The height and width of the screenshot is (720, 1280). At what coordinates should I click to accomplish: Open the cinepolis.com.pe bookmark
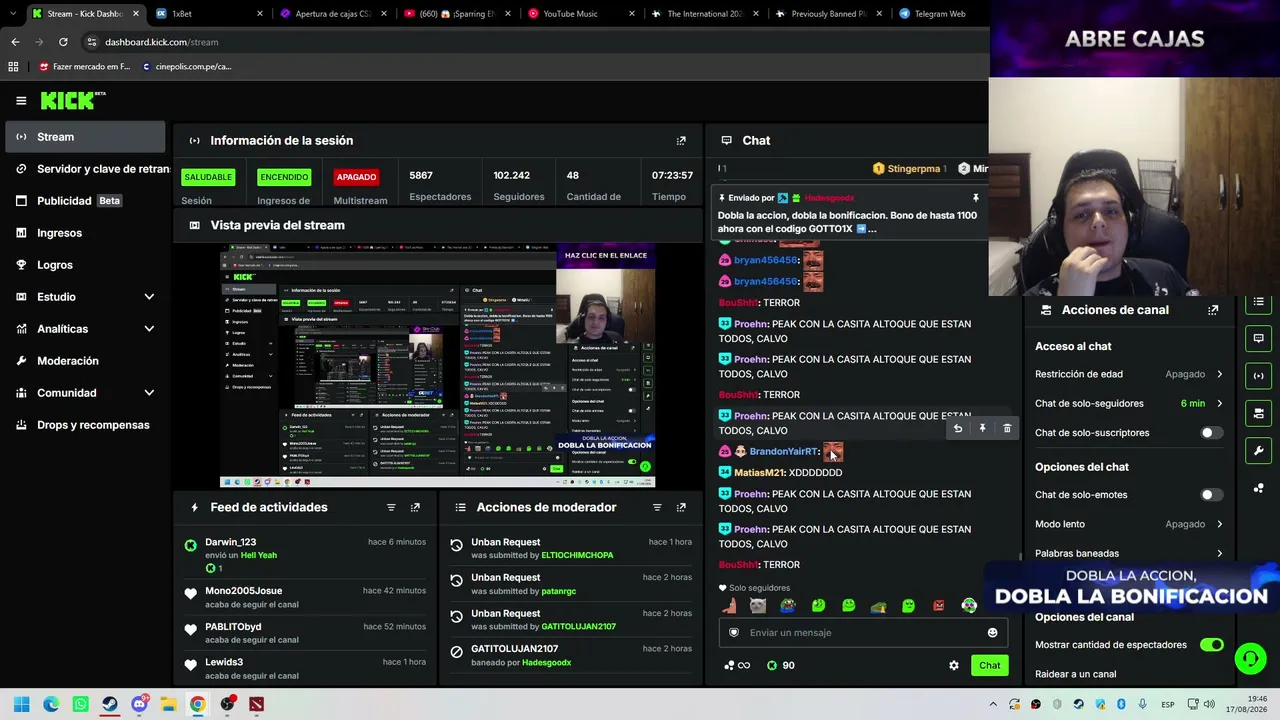pos(187,67)
